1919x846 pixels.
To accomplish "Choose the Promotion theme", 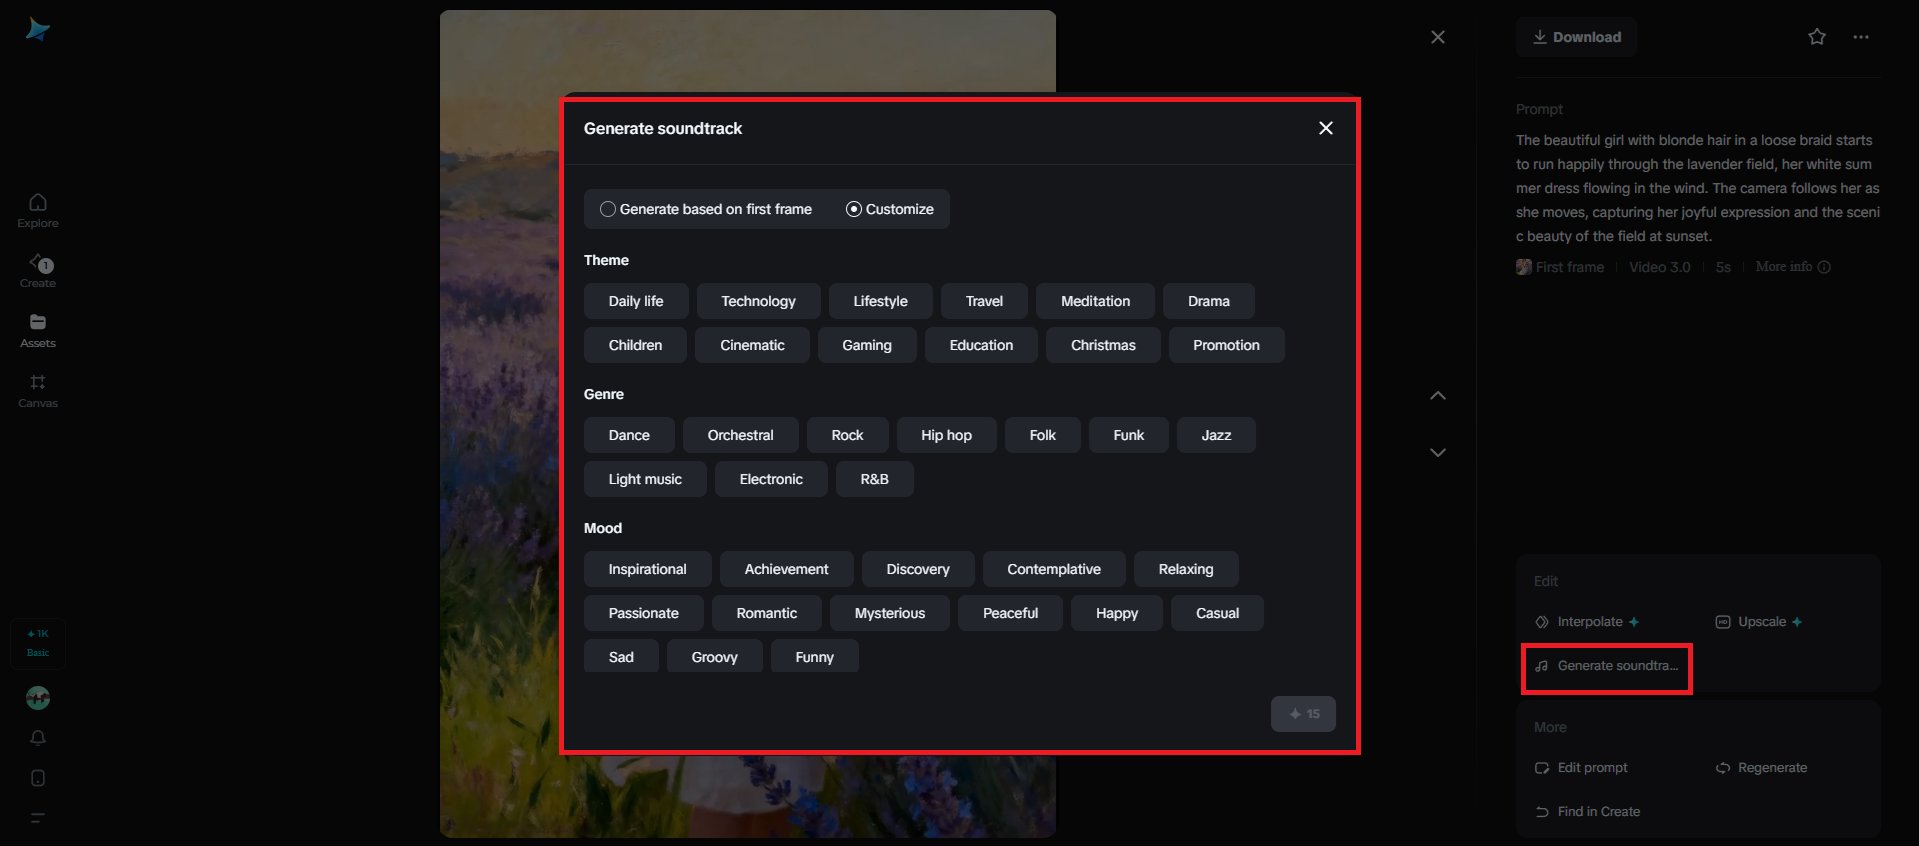I will [x=1227, y=345].
